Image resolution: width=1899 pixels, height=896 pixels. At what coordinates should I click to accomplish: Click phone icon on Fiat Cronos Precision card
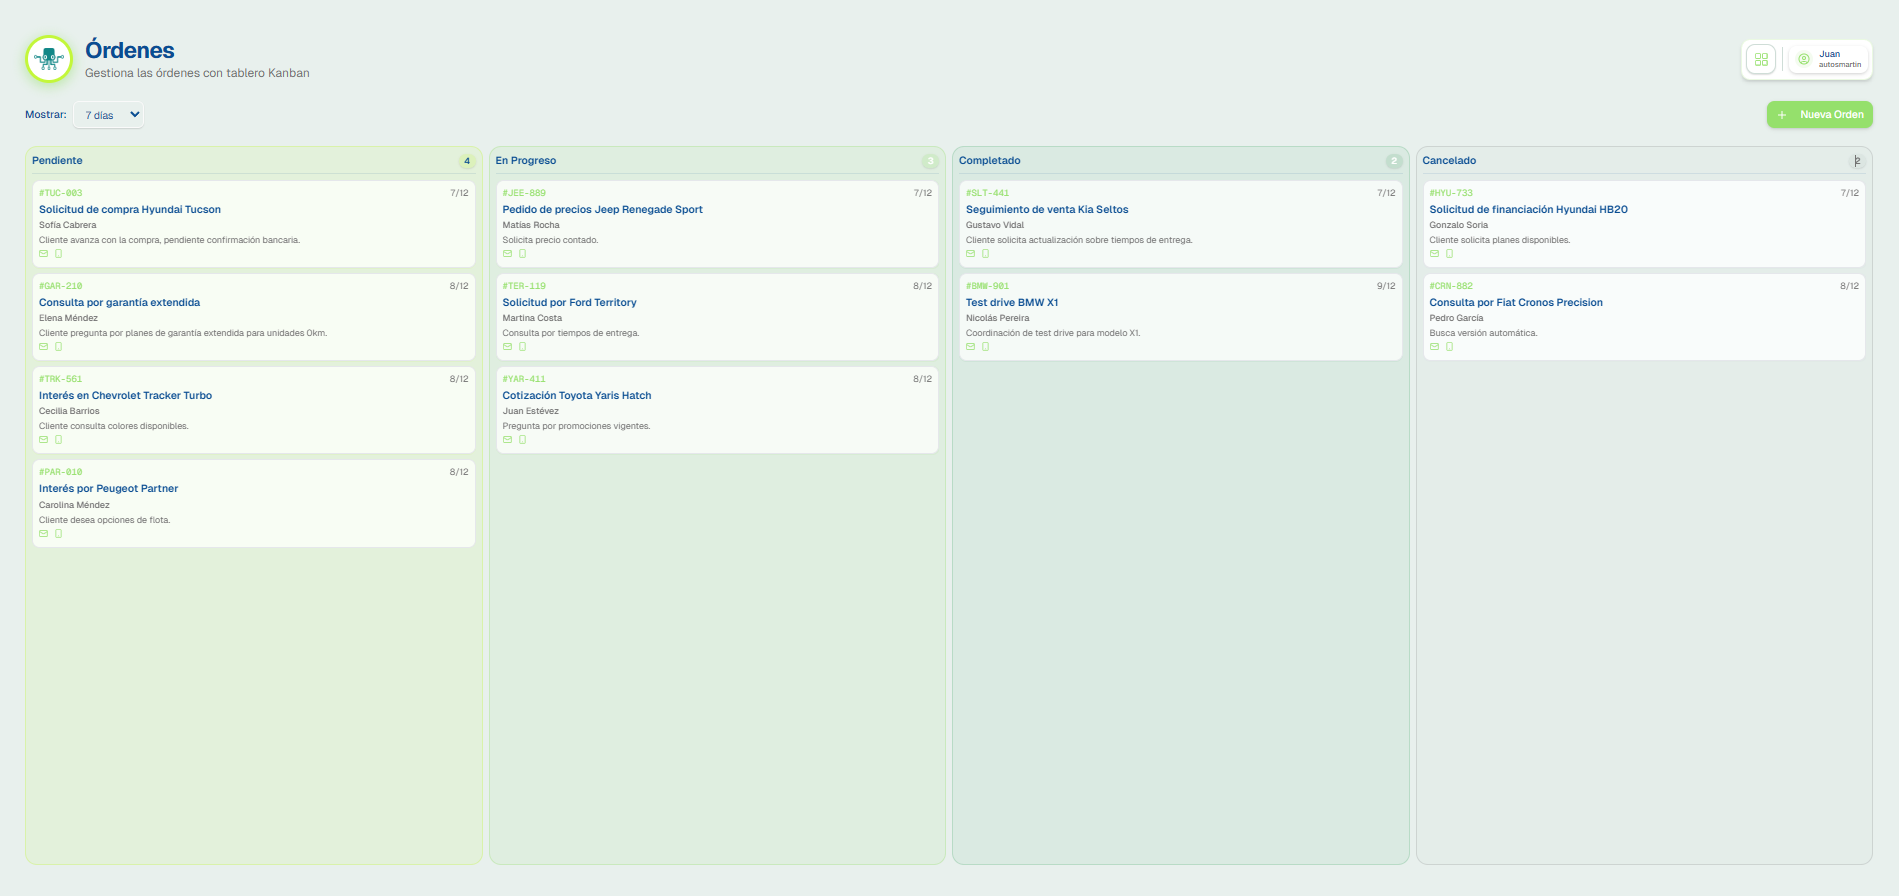[x=1449, y=347]
